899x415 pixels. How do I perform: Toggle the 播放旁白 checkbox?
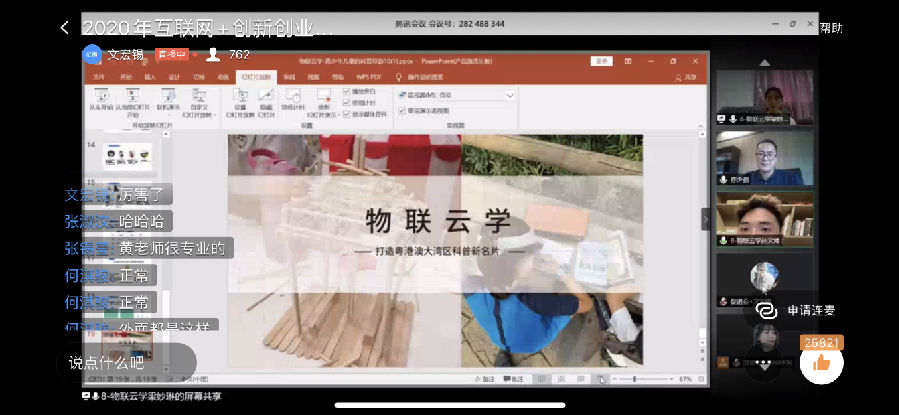[x=347, y=91]
